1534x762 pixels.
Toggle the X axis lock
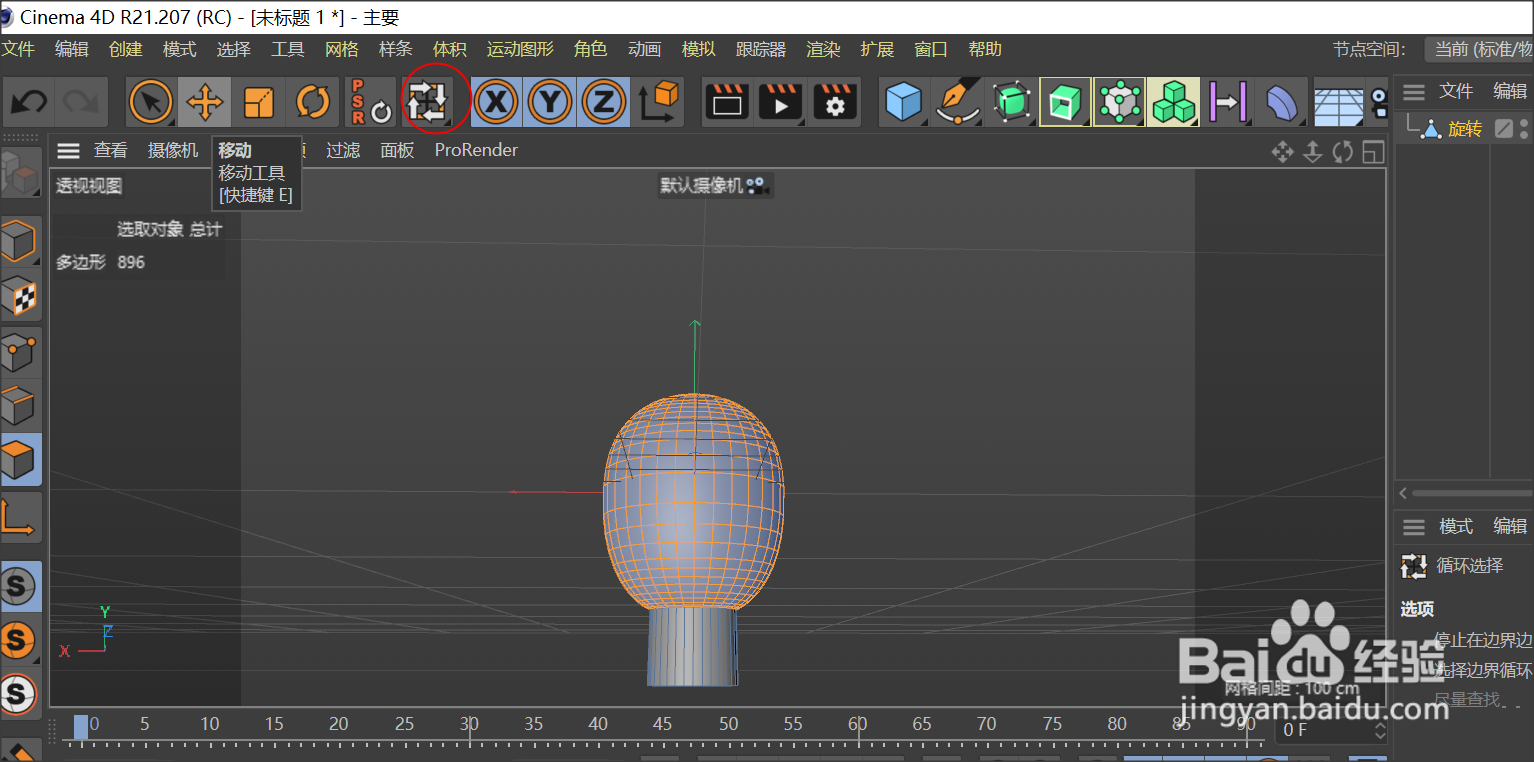[x=496, y=101]
